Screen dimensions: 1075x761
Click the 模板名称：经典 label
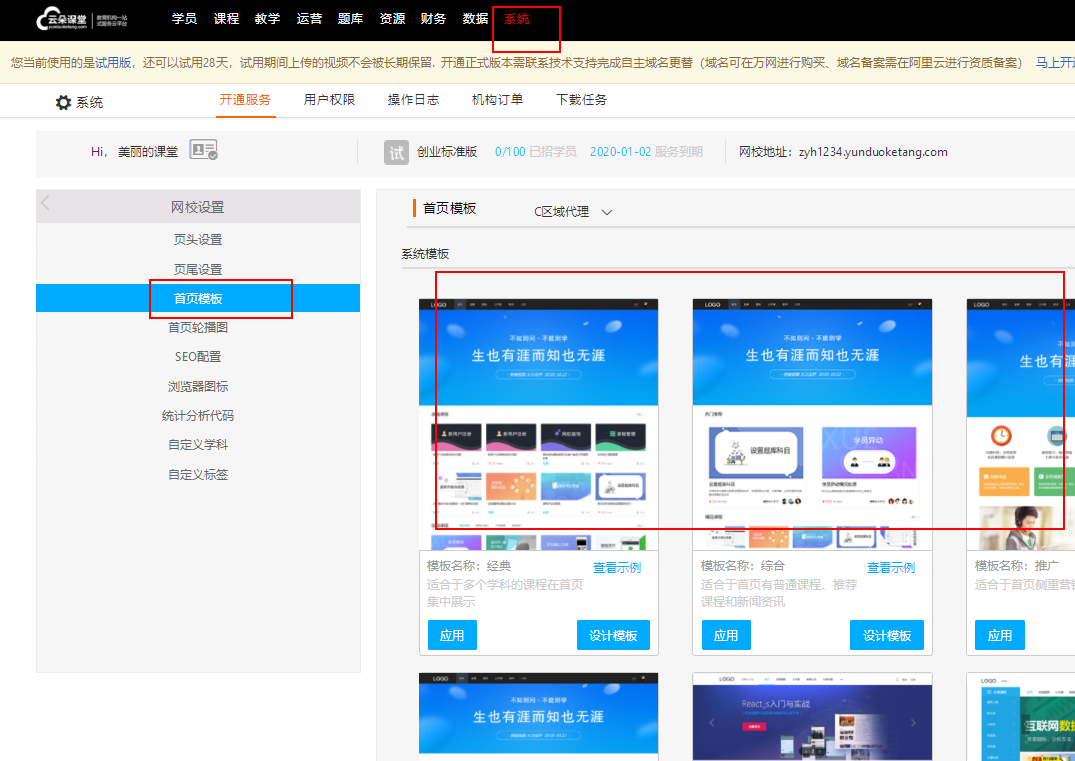pos(469,566)
